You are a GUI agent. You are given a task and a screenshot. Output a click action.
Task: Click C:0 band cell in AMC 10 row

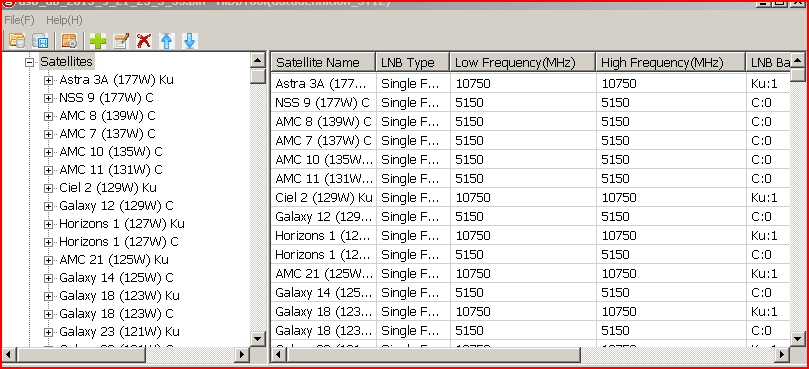point(768,159)
